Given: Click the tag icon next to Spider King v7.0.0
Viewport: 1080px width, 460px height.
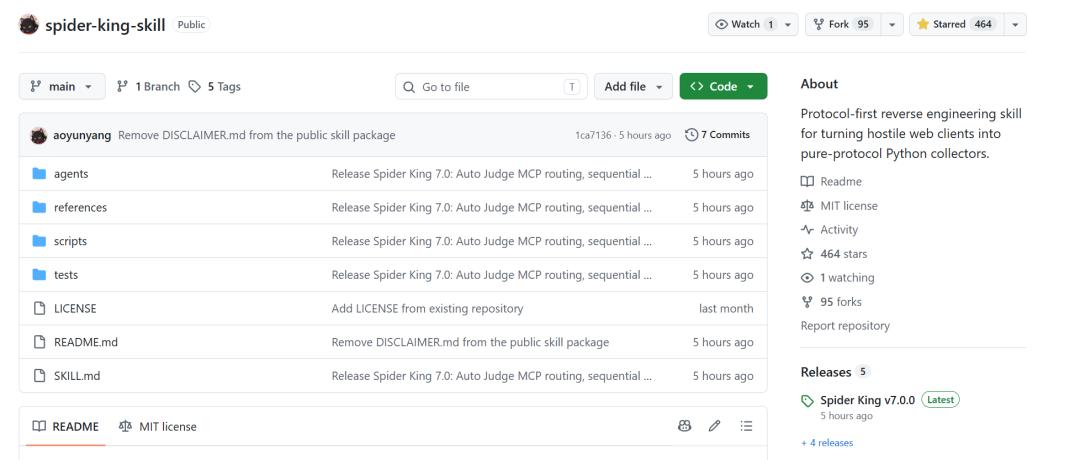Looking at the screenshot, I should pyautogui.click(x=807, y=401).
